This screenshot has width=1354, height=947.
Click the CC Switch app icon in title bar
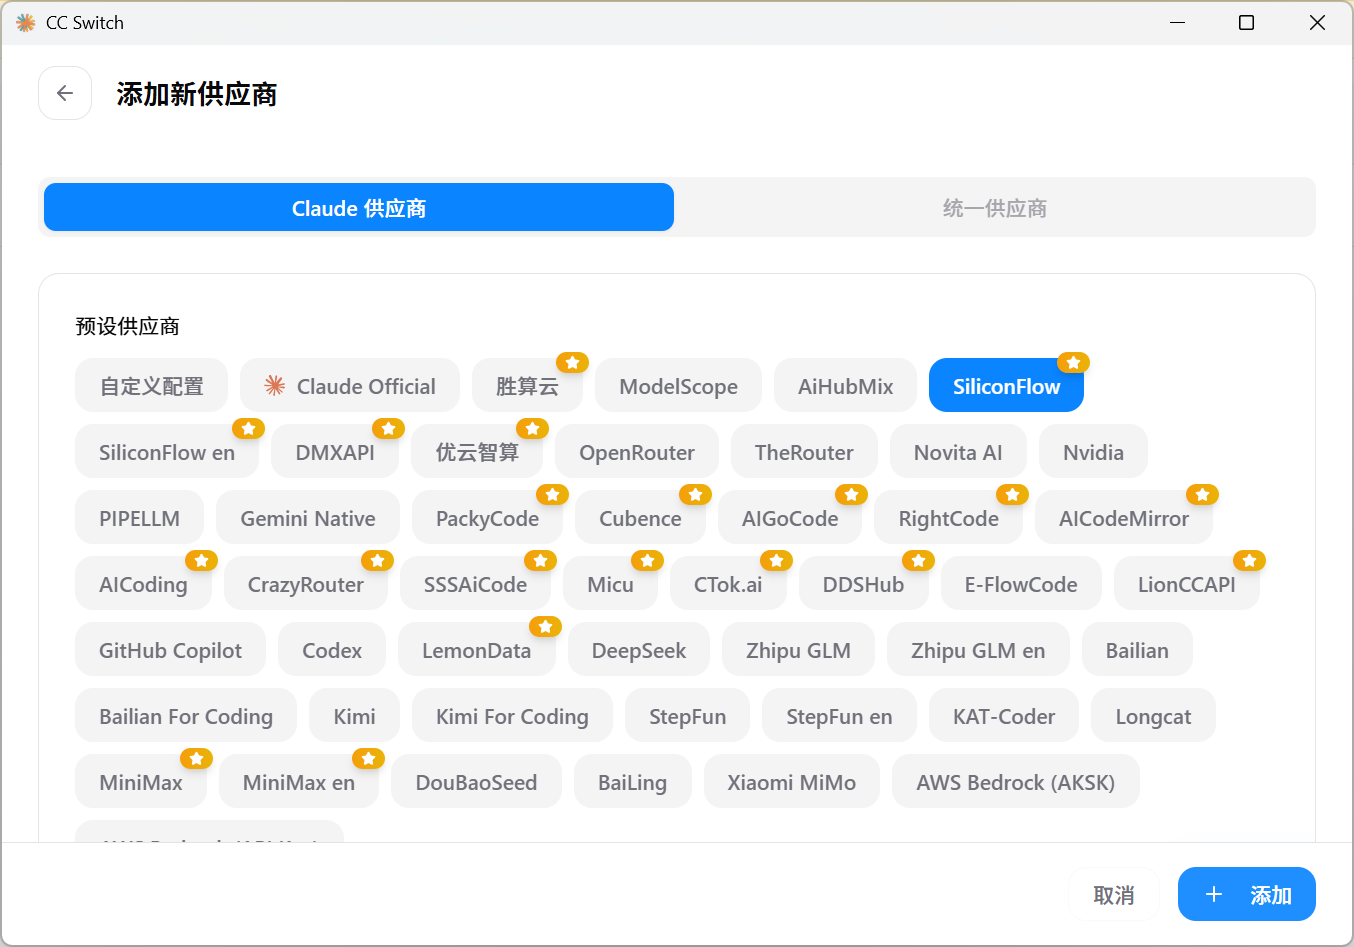click(x=25, y=22)
